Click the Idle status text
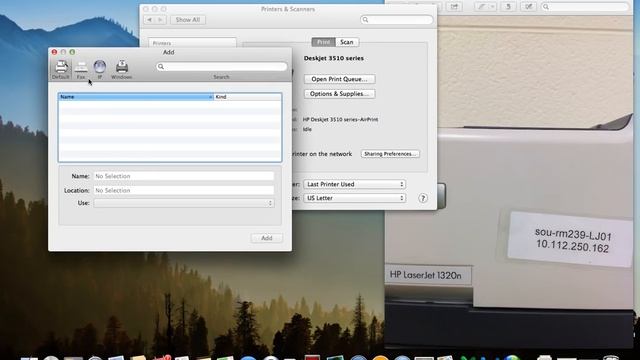640x360 pixels. click(x=307, y=129)
